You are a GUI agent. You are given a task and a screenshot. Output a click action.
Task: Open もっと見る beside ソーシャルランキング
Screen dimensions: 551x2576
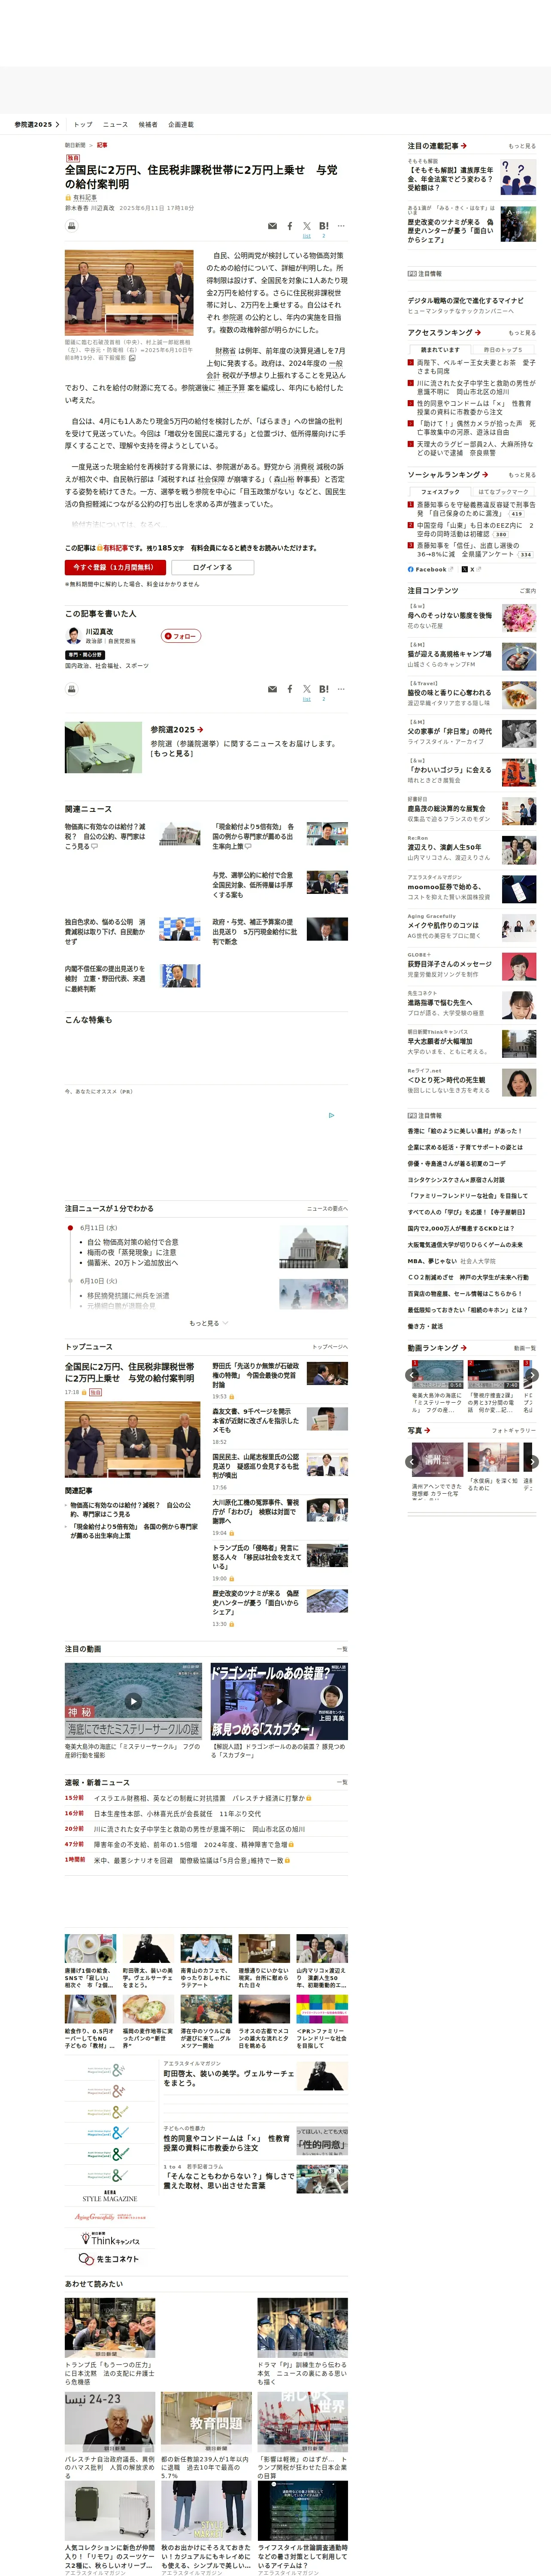click(x=522, y=475)
